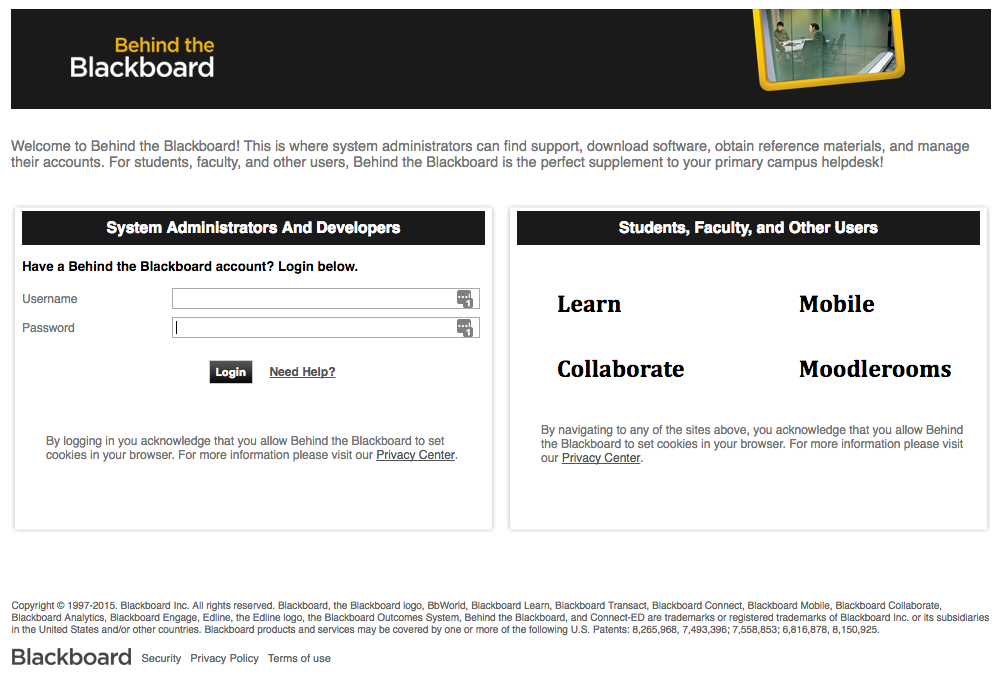
Task: Open Privacy Center link in students panel
Action: coord(601,458)
